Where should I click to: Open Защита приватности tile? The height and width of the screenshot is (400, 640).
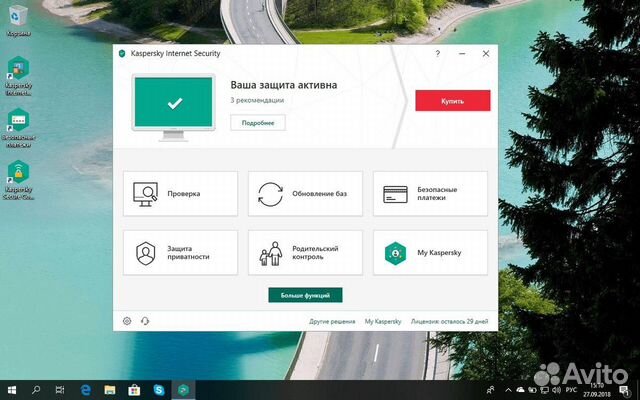tap(180, 253)
